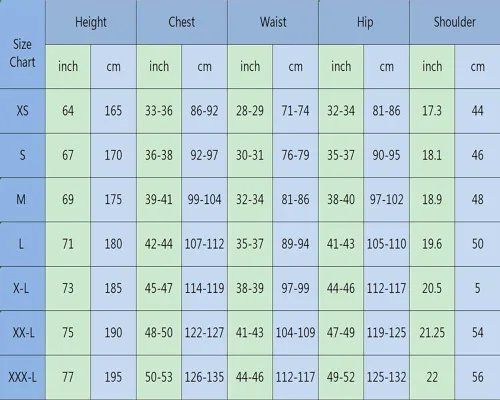
Task: Click the 99-104 chest cm cell
Action: (x=204, y=199)
